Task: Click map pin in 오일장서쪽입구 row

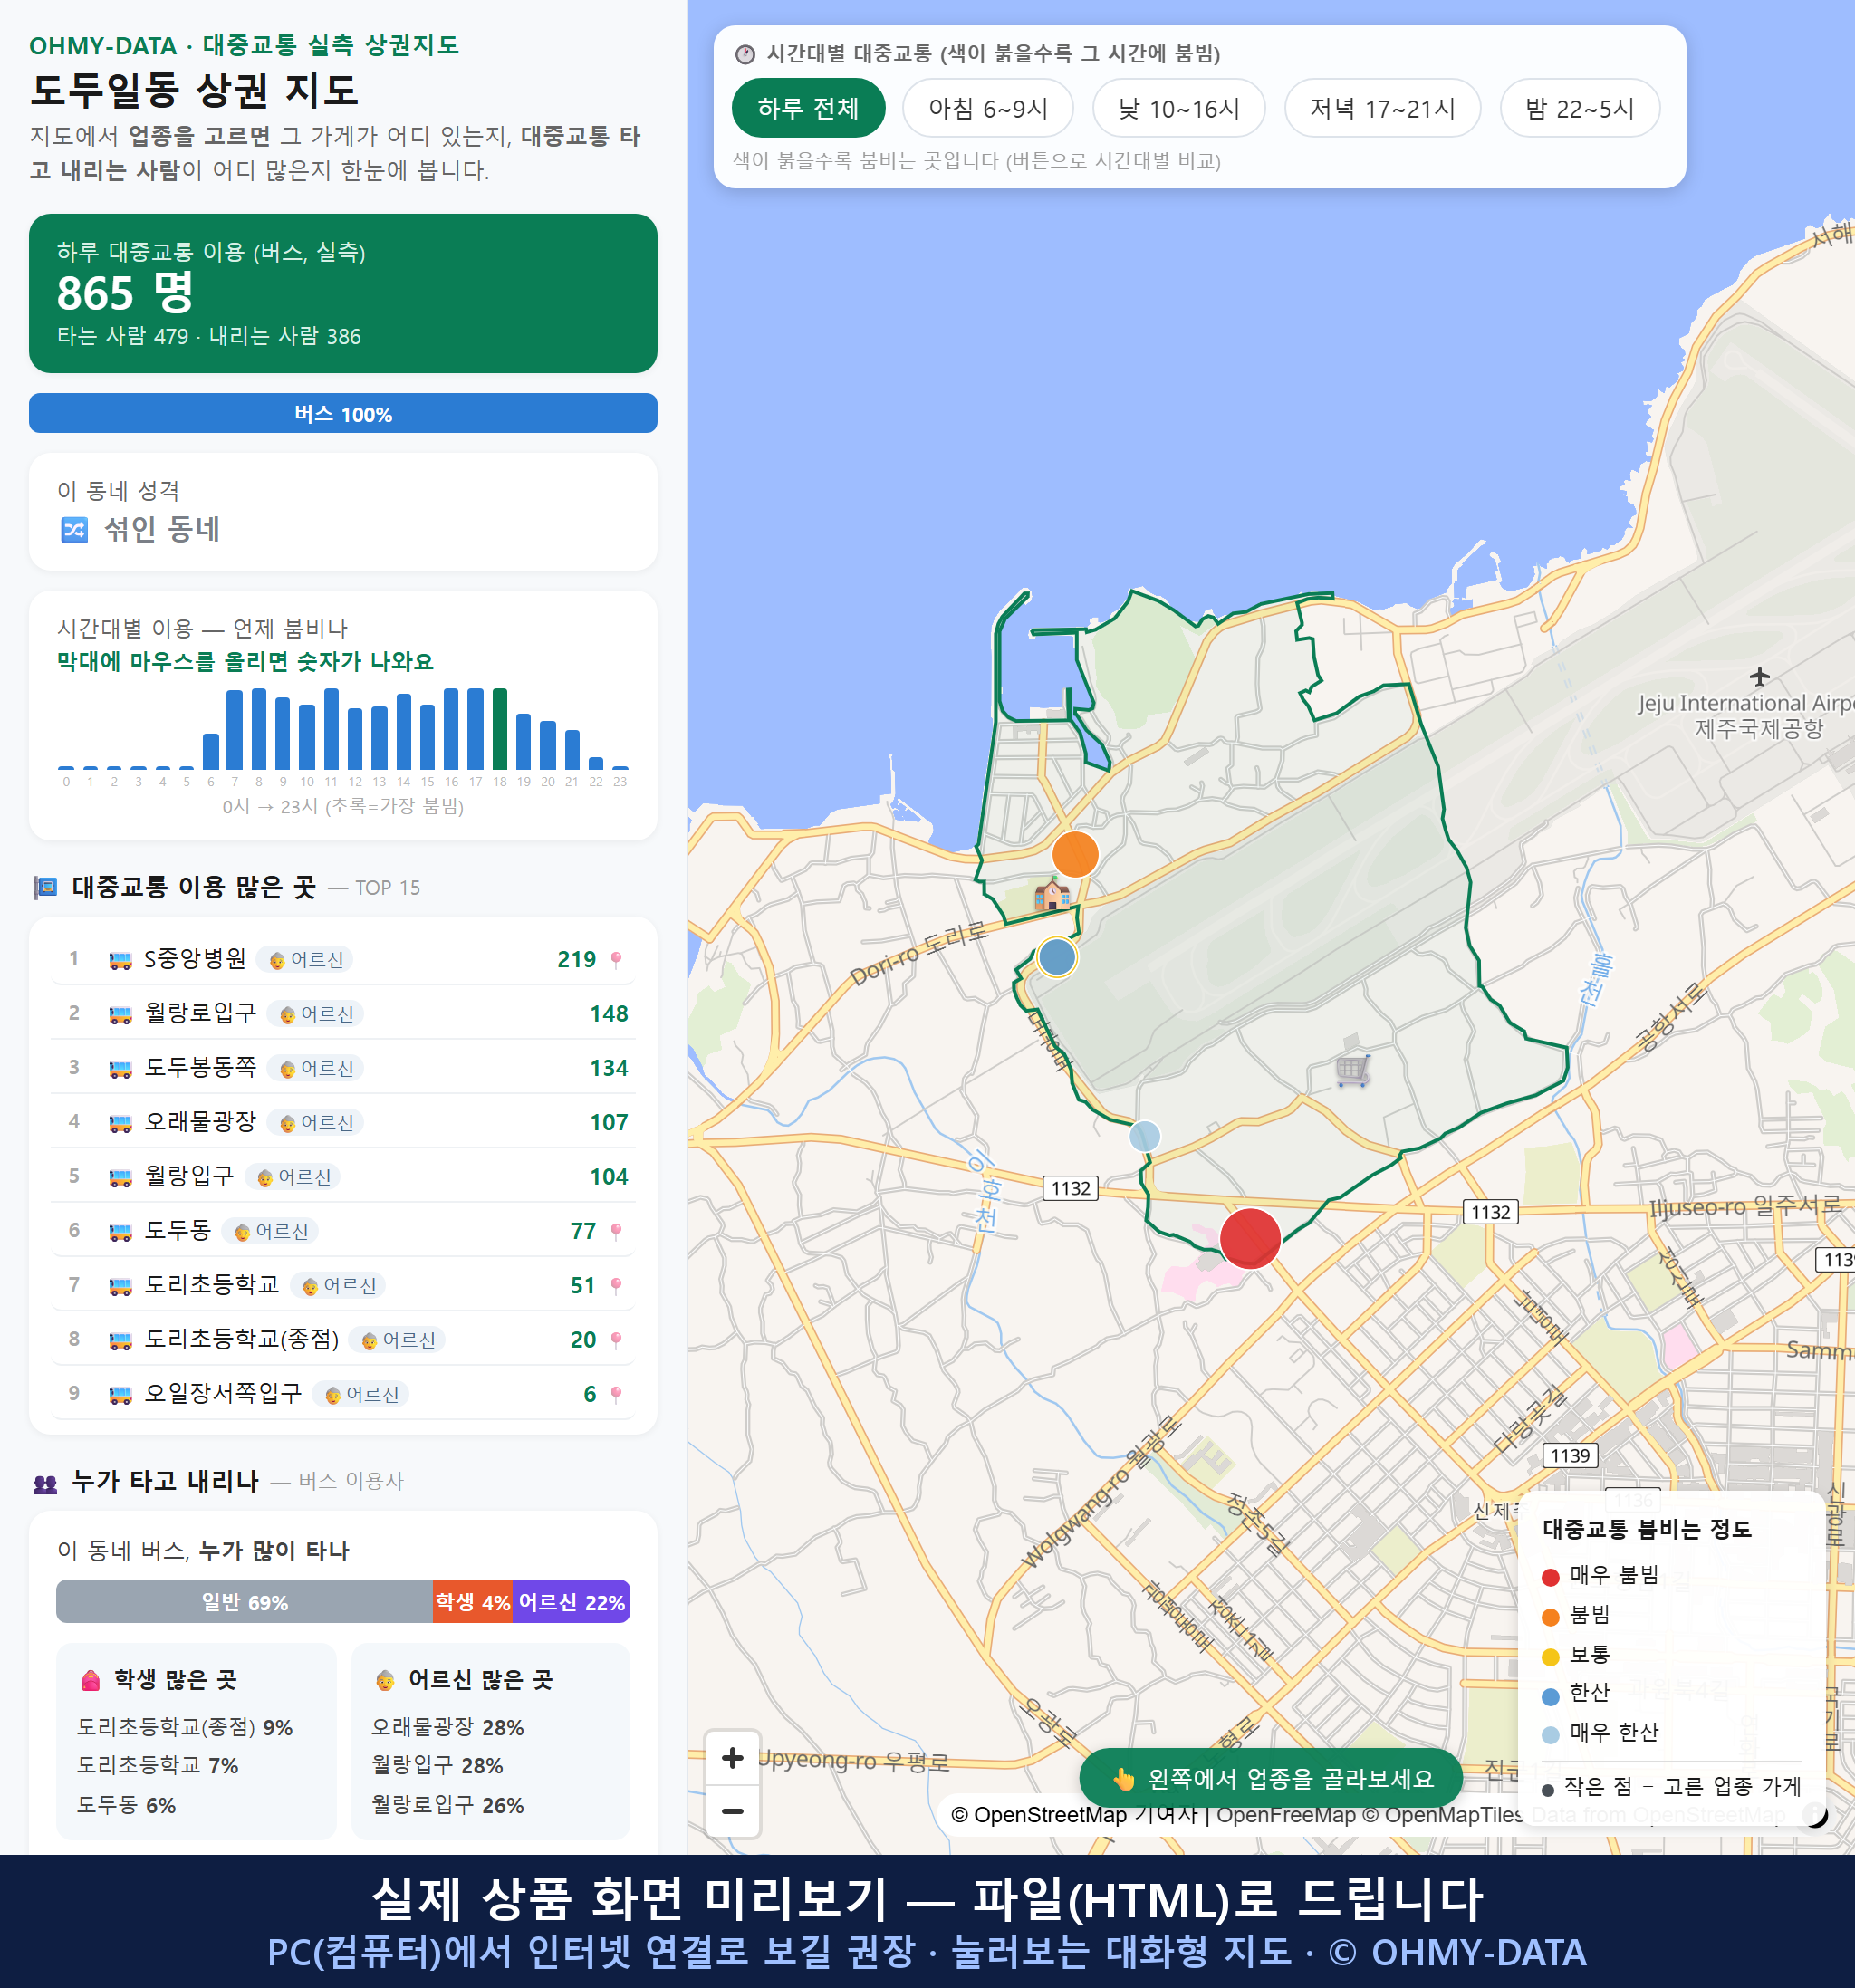Action: [x=616, y=1394]
